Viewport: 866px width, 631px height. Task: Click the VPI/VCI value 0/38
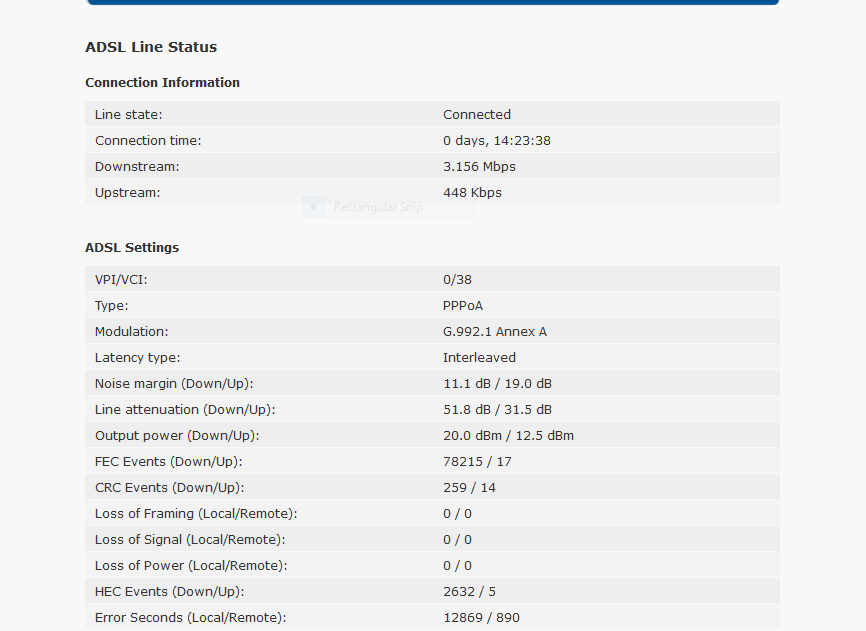[457, 279]
